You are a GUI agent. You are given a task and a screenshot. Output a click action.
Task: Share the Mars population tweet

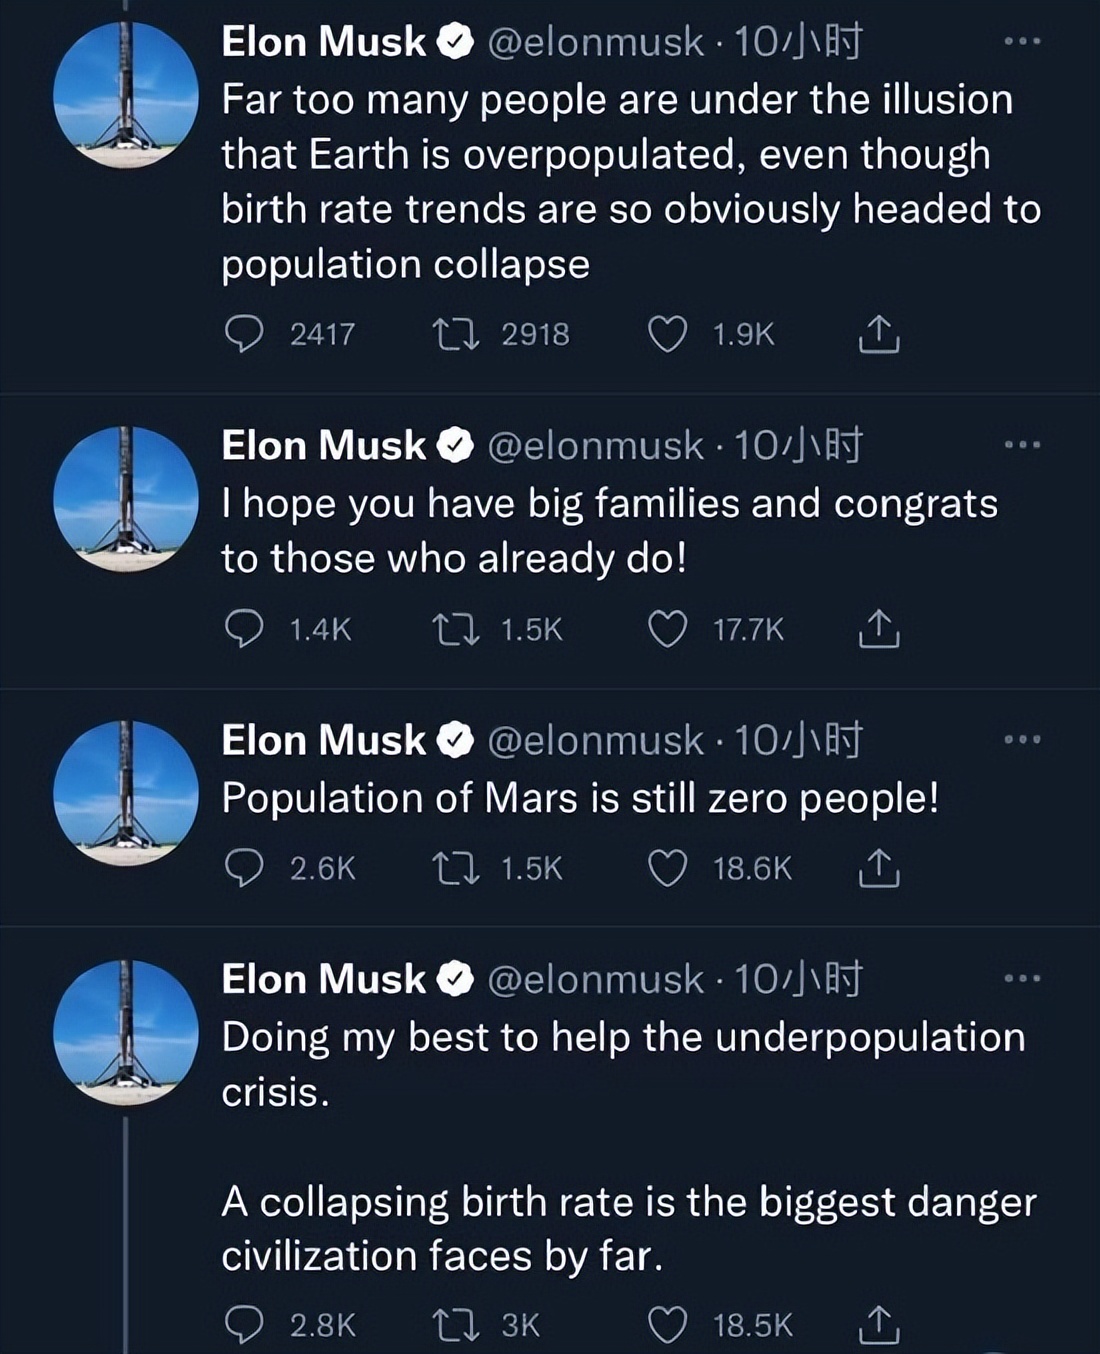[879, 868]
